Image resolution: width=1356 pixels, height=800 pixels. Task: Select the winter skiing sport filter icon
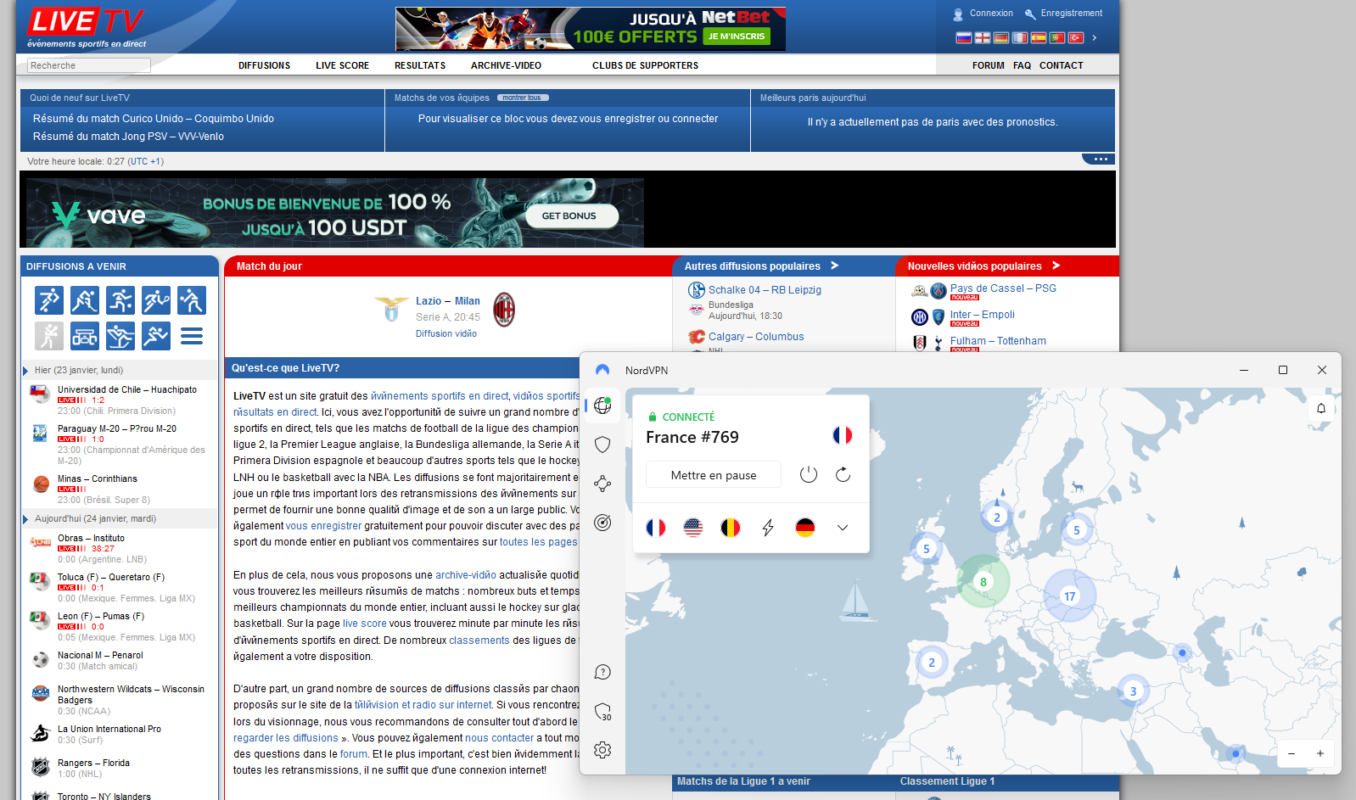120,336
